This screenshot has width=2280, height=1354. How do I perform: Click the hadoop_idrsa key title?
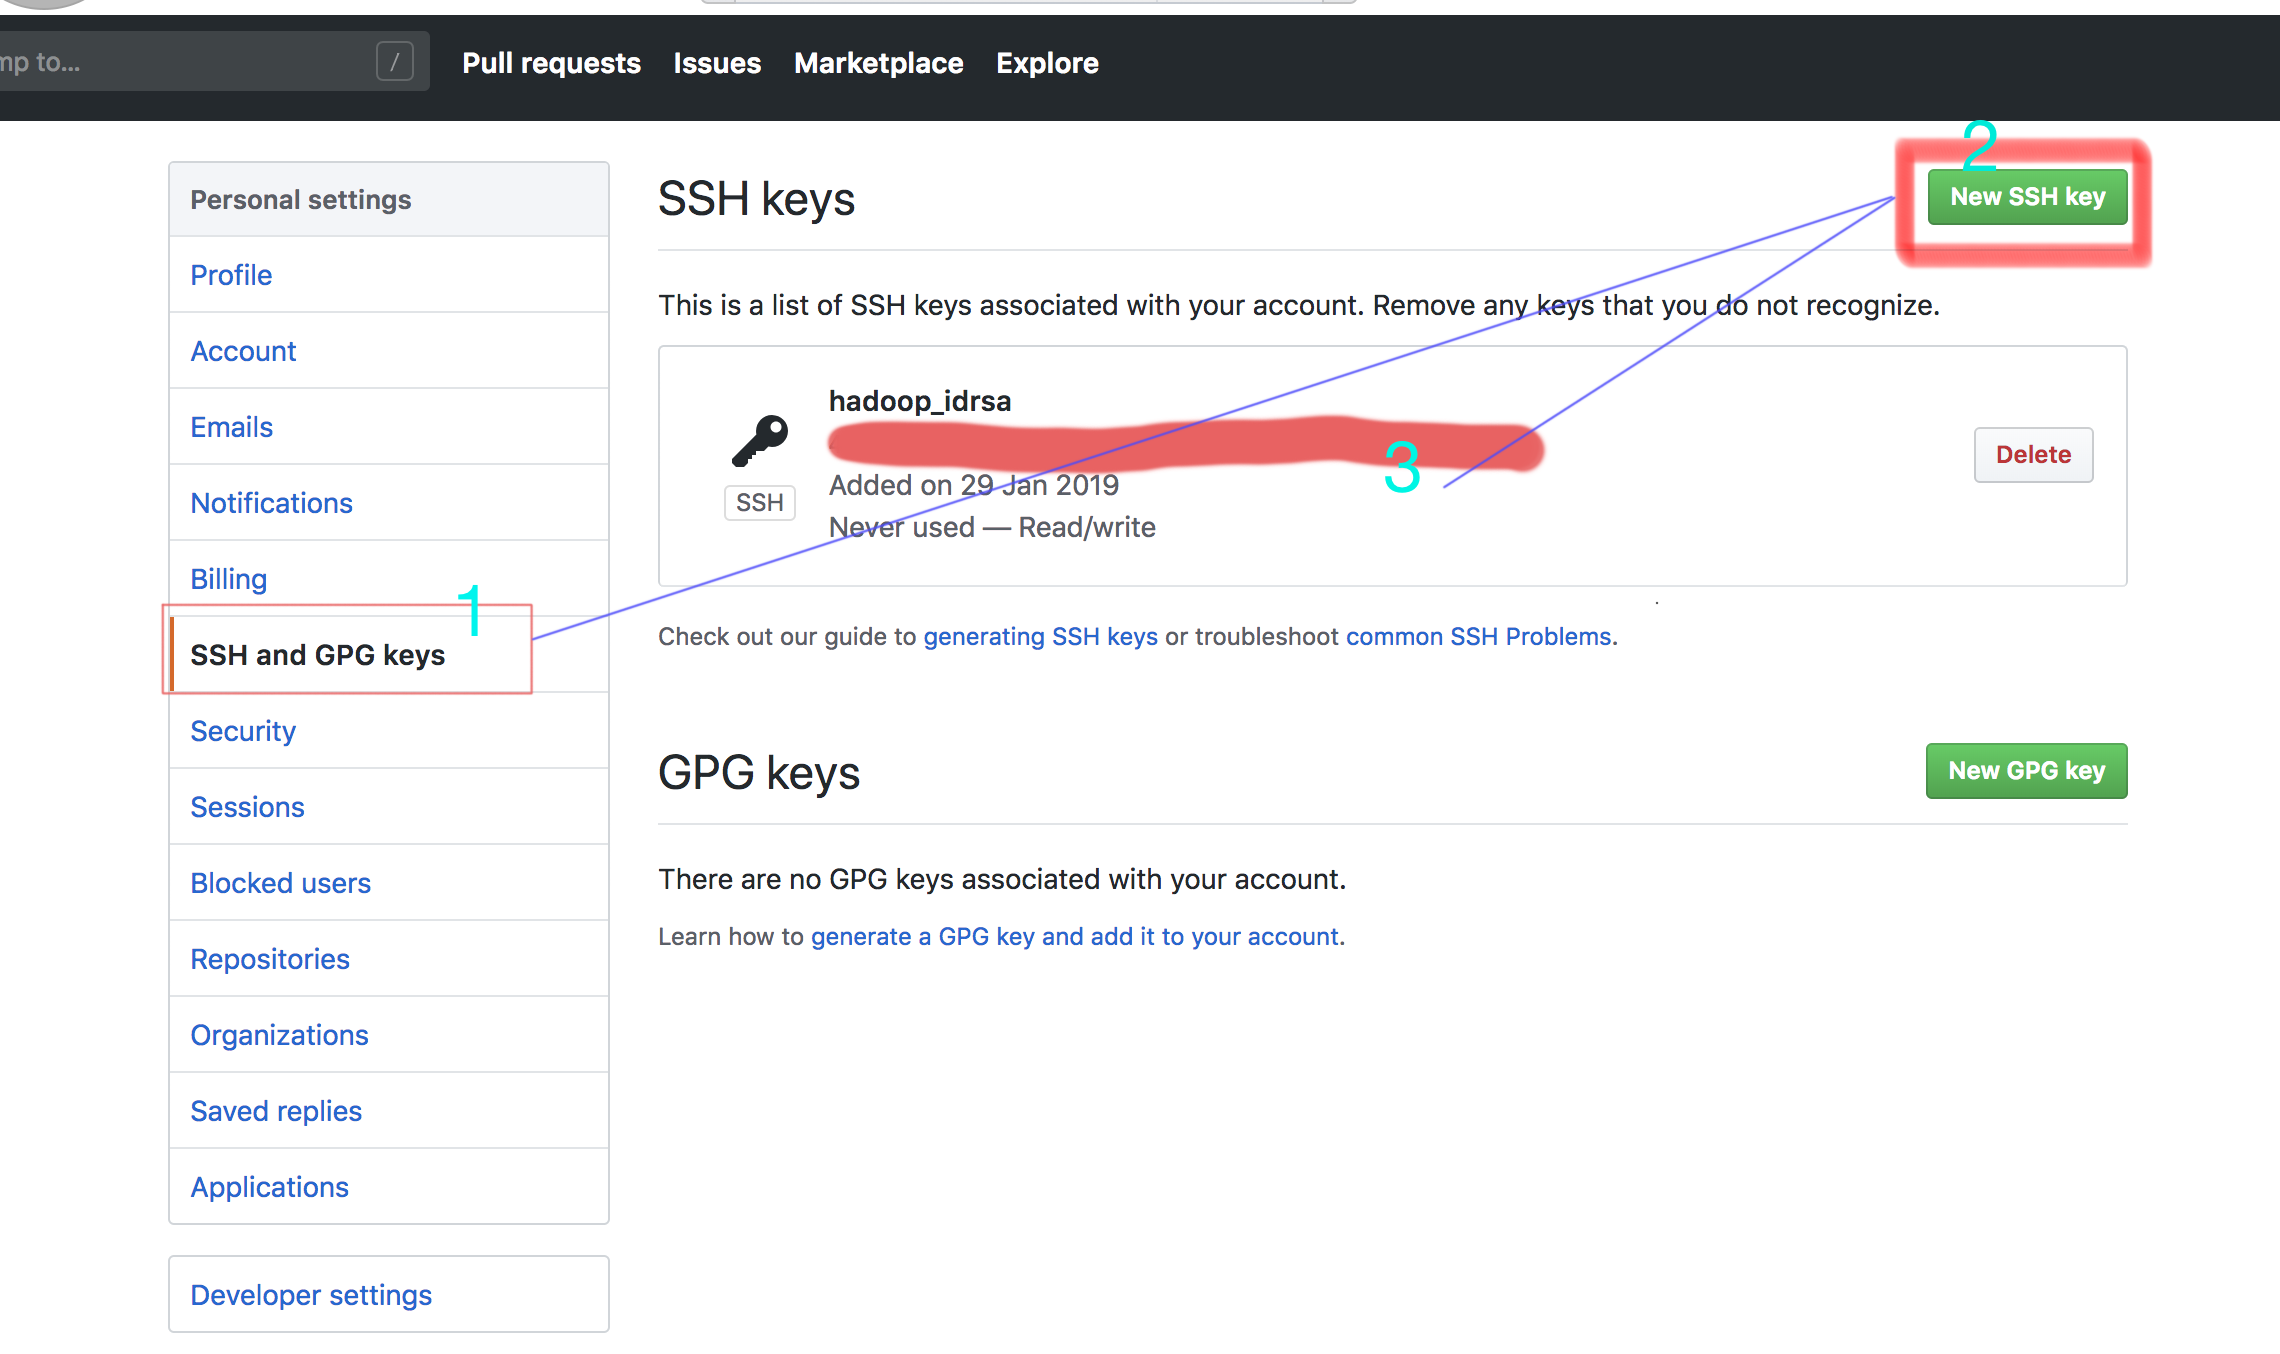pos(920,401)
